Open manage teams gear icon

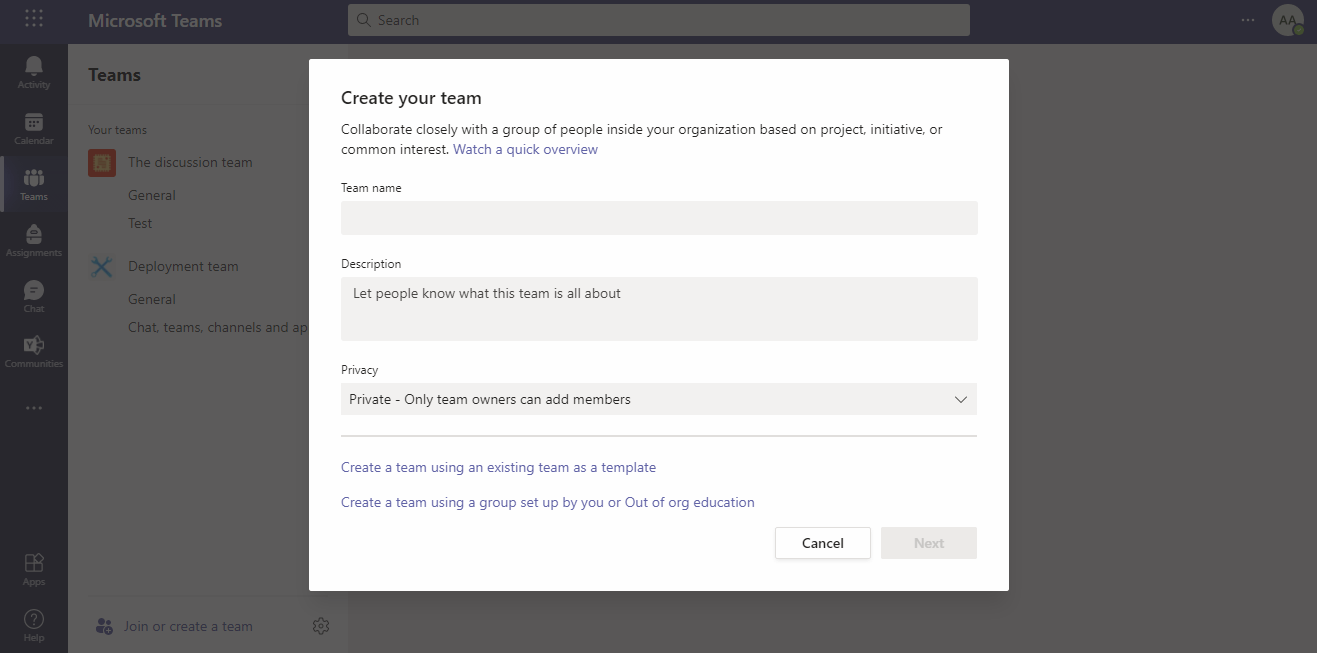click(321, 626)
